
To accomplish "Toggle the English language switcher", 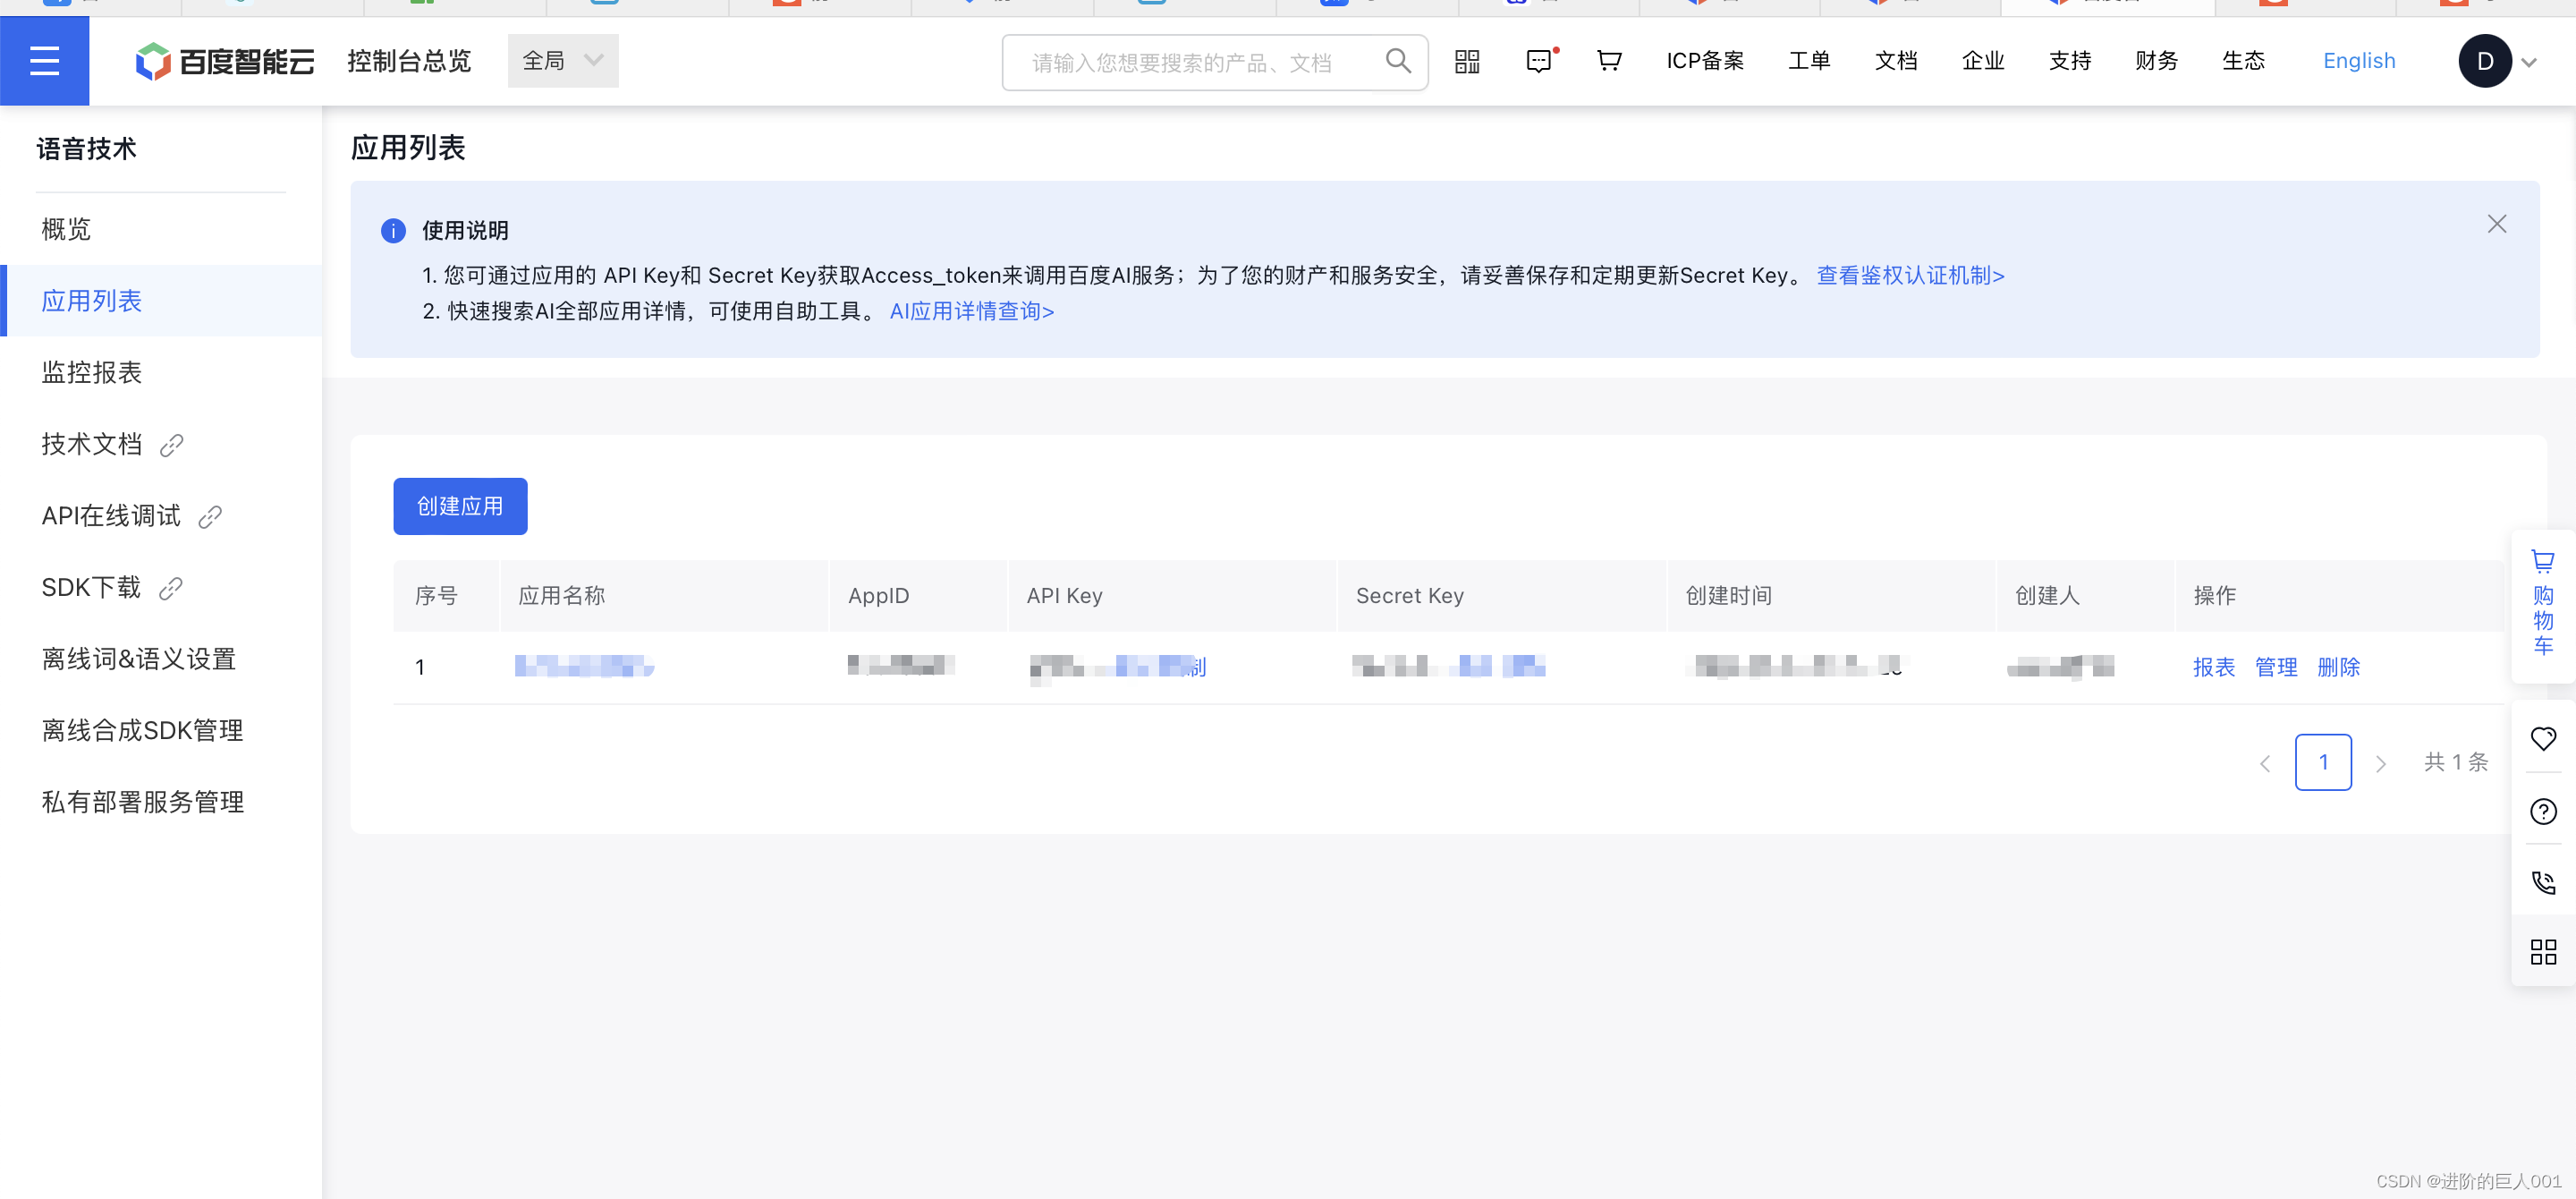I will click(2360, 61).
